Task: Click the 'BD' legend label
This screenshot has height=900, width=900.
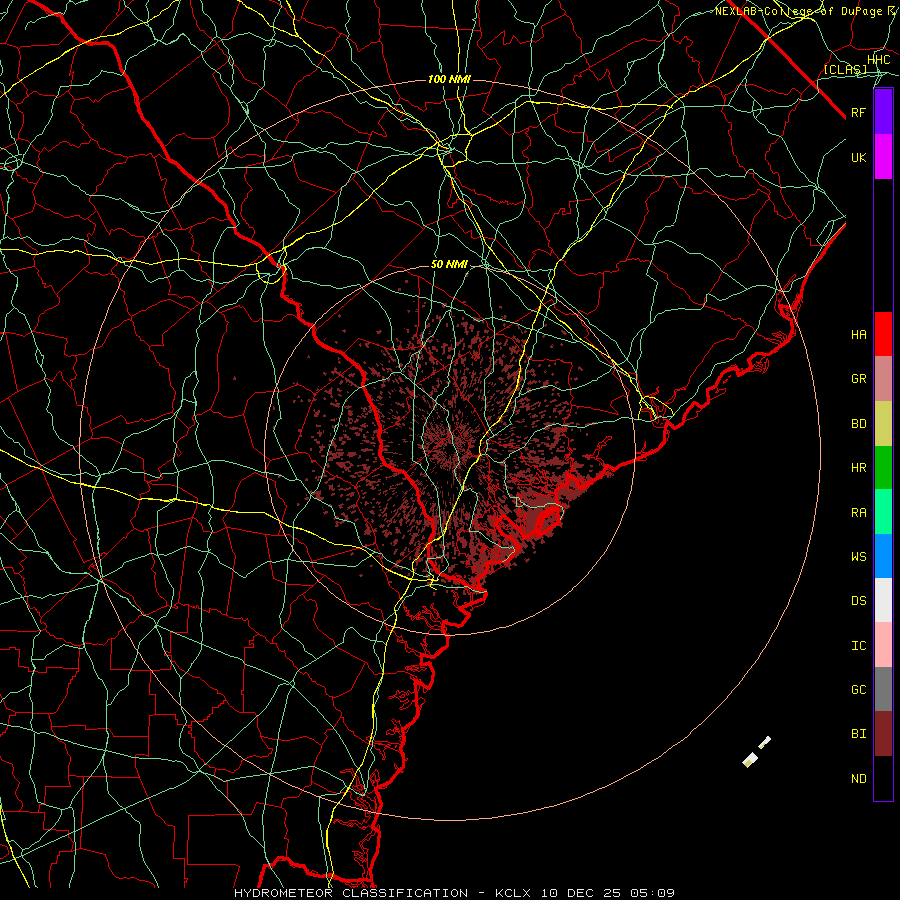Action: (x=858, y=424)
